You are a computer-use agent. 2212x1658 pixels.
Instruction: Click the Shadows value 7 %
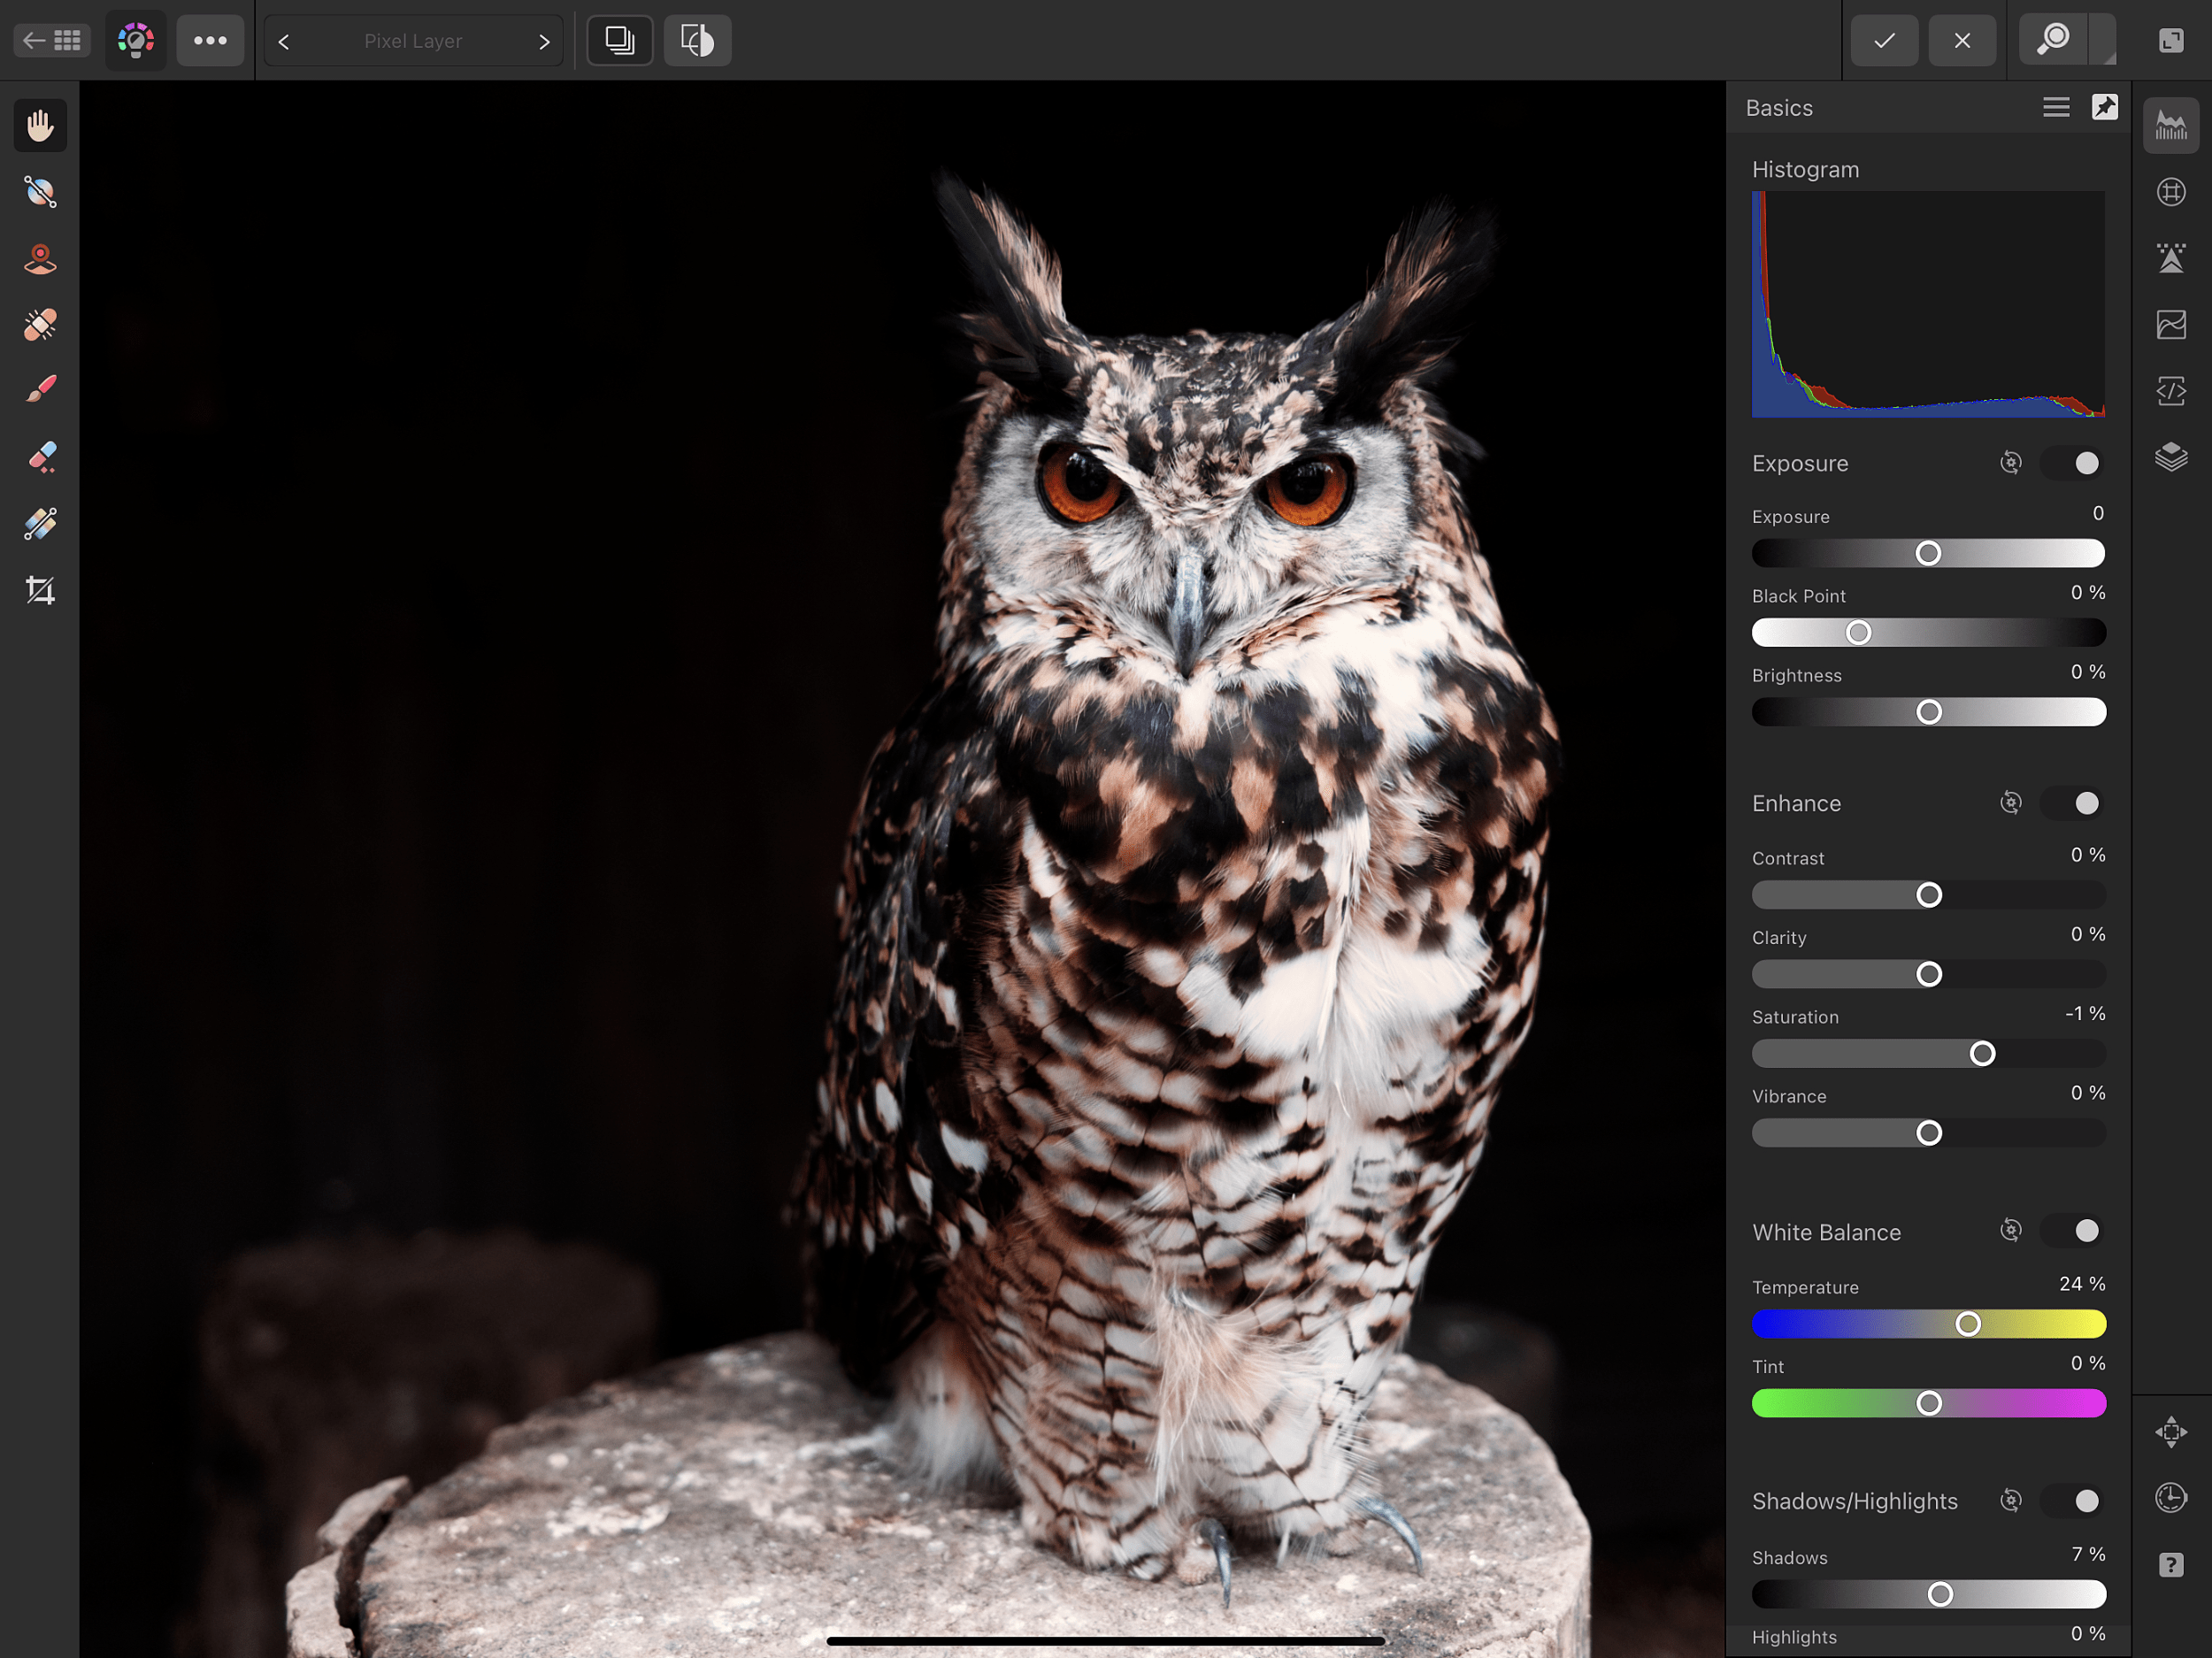[2088, 1554]
